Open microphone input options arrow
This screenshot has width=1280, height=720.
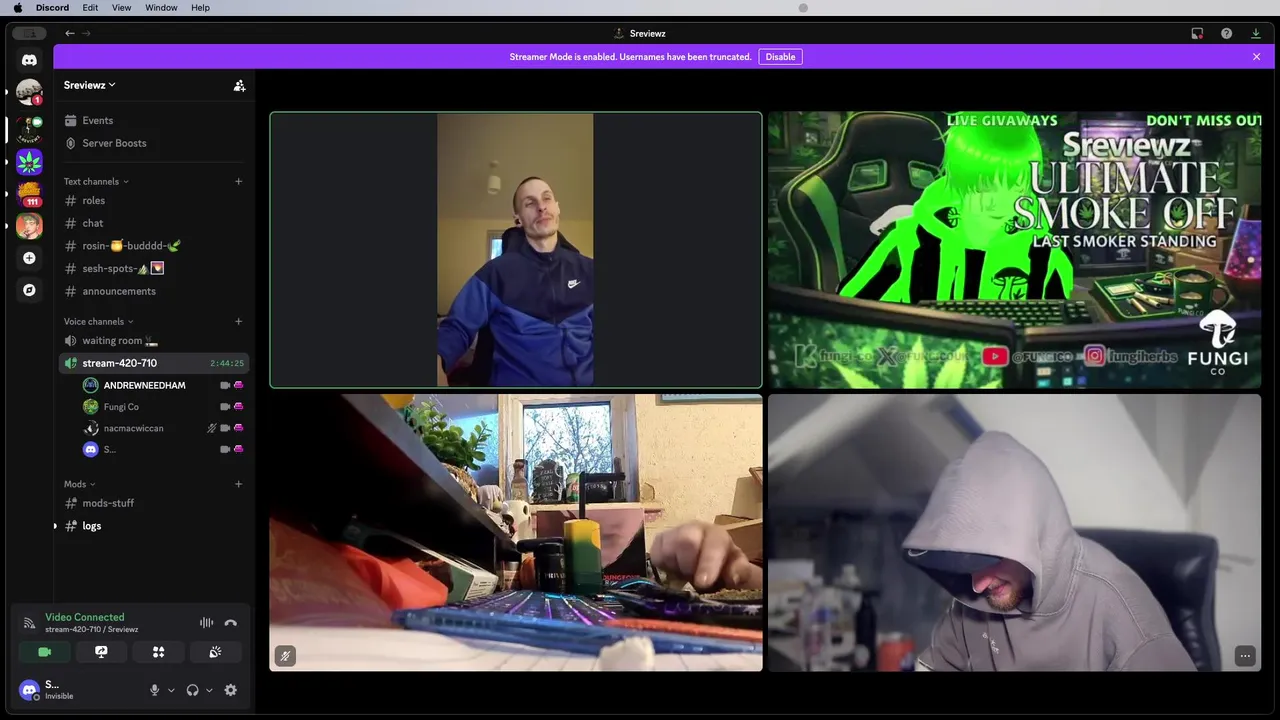coord(171,690)
